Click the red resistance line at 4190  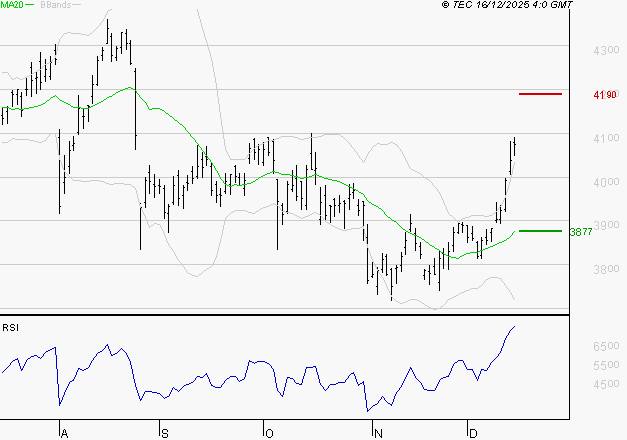point(540,94)
